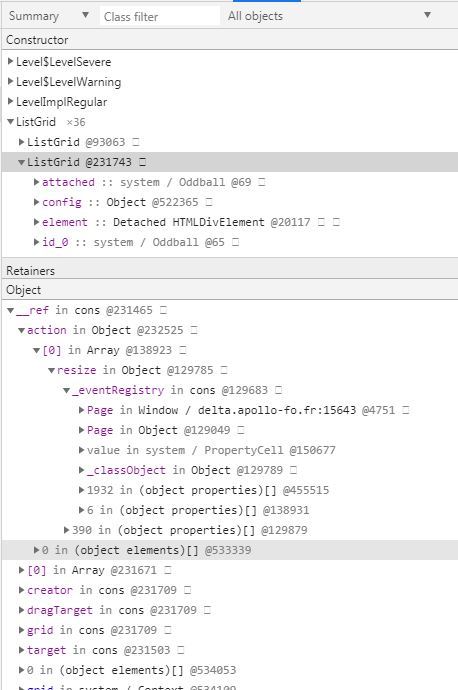Expand the LevelImplRegular constructor row
This screenshot has width=458, height=690.
(11, 101)
